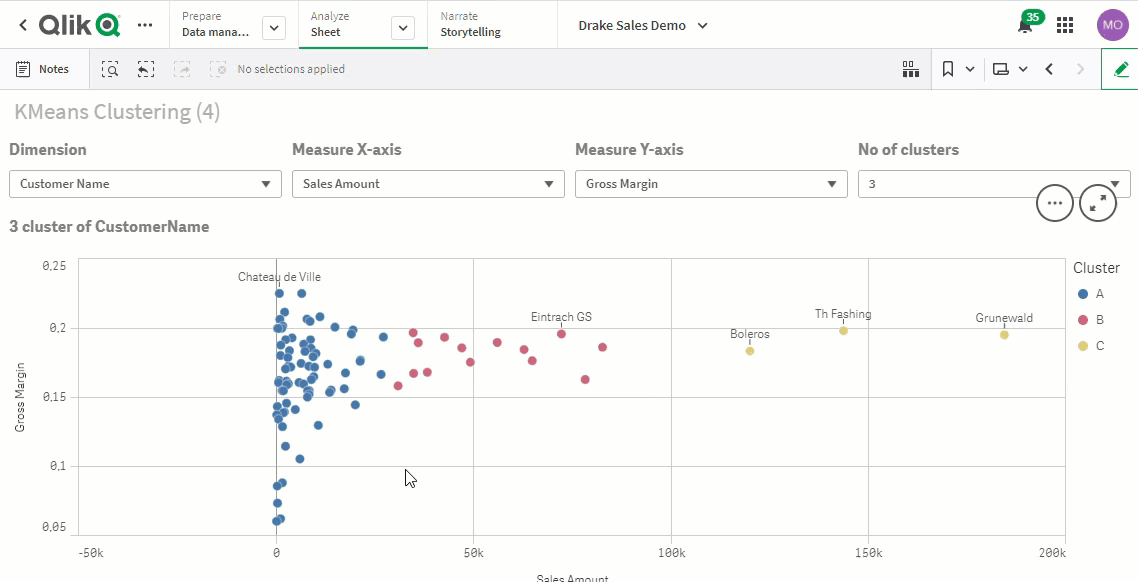
Task: Click the bookmarks icon
Action: (947, 69)
